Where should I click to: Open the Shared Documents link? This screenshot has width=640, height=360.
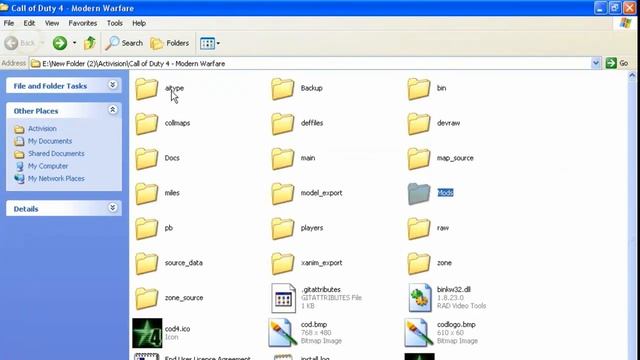(x=56, y=154)
